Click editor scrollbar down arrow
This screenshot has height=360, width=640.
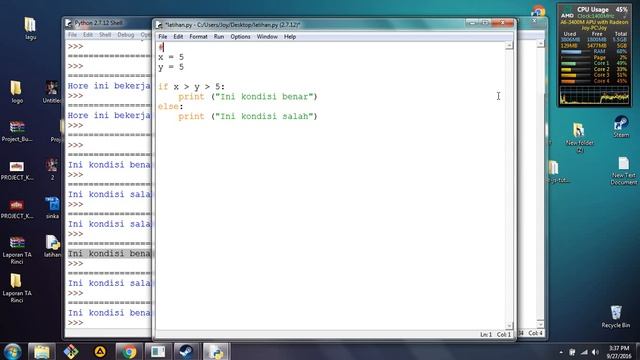tap(509, 325)
